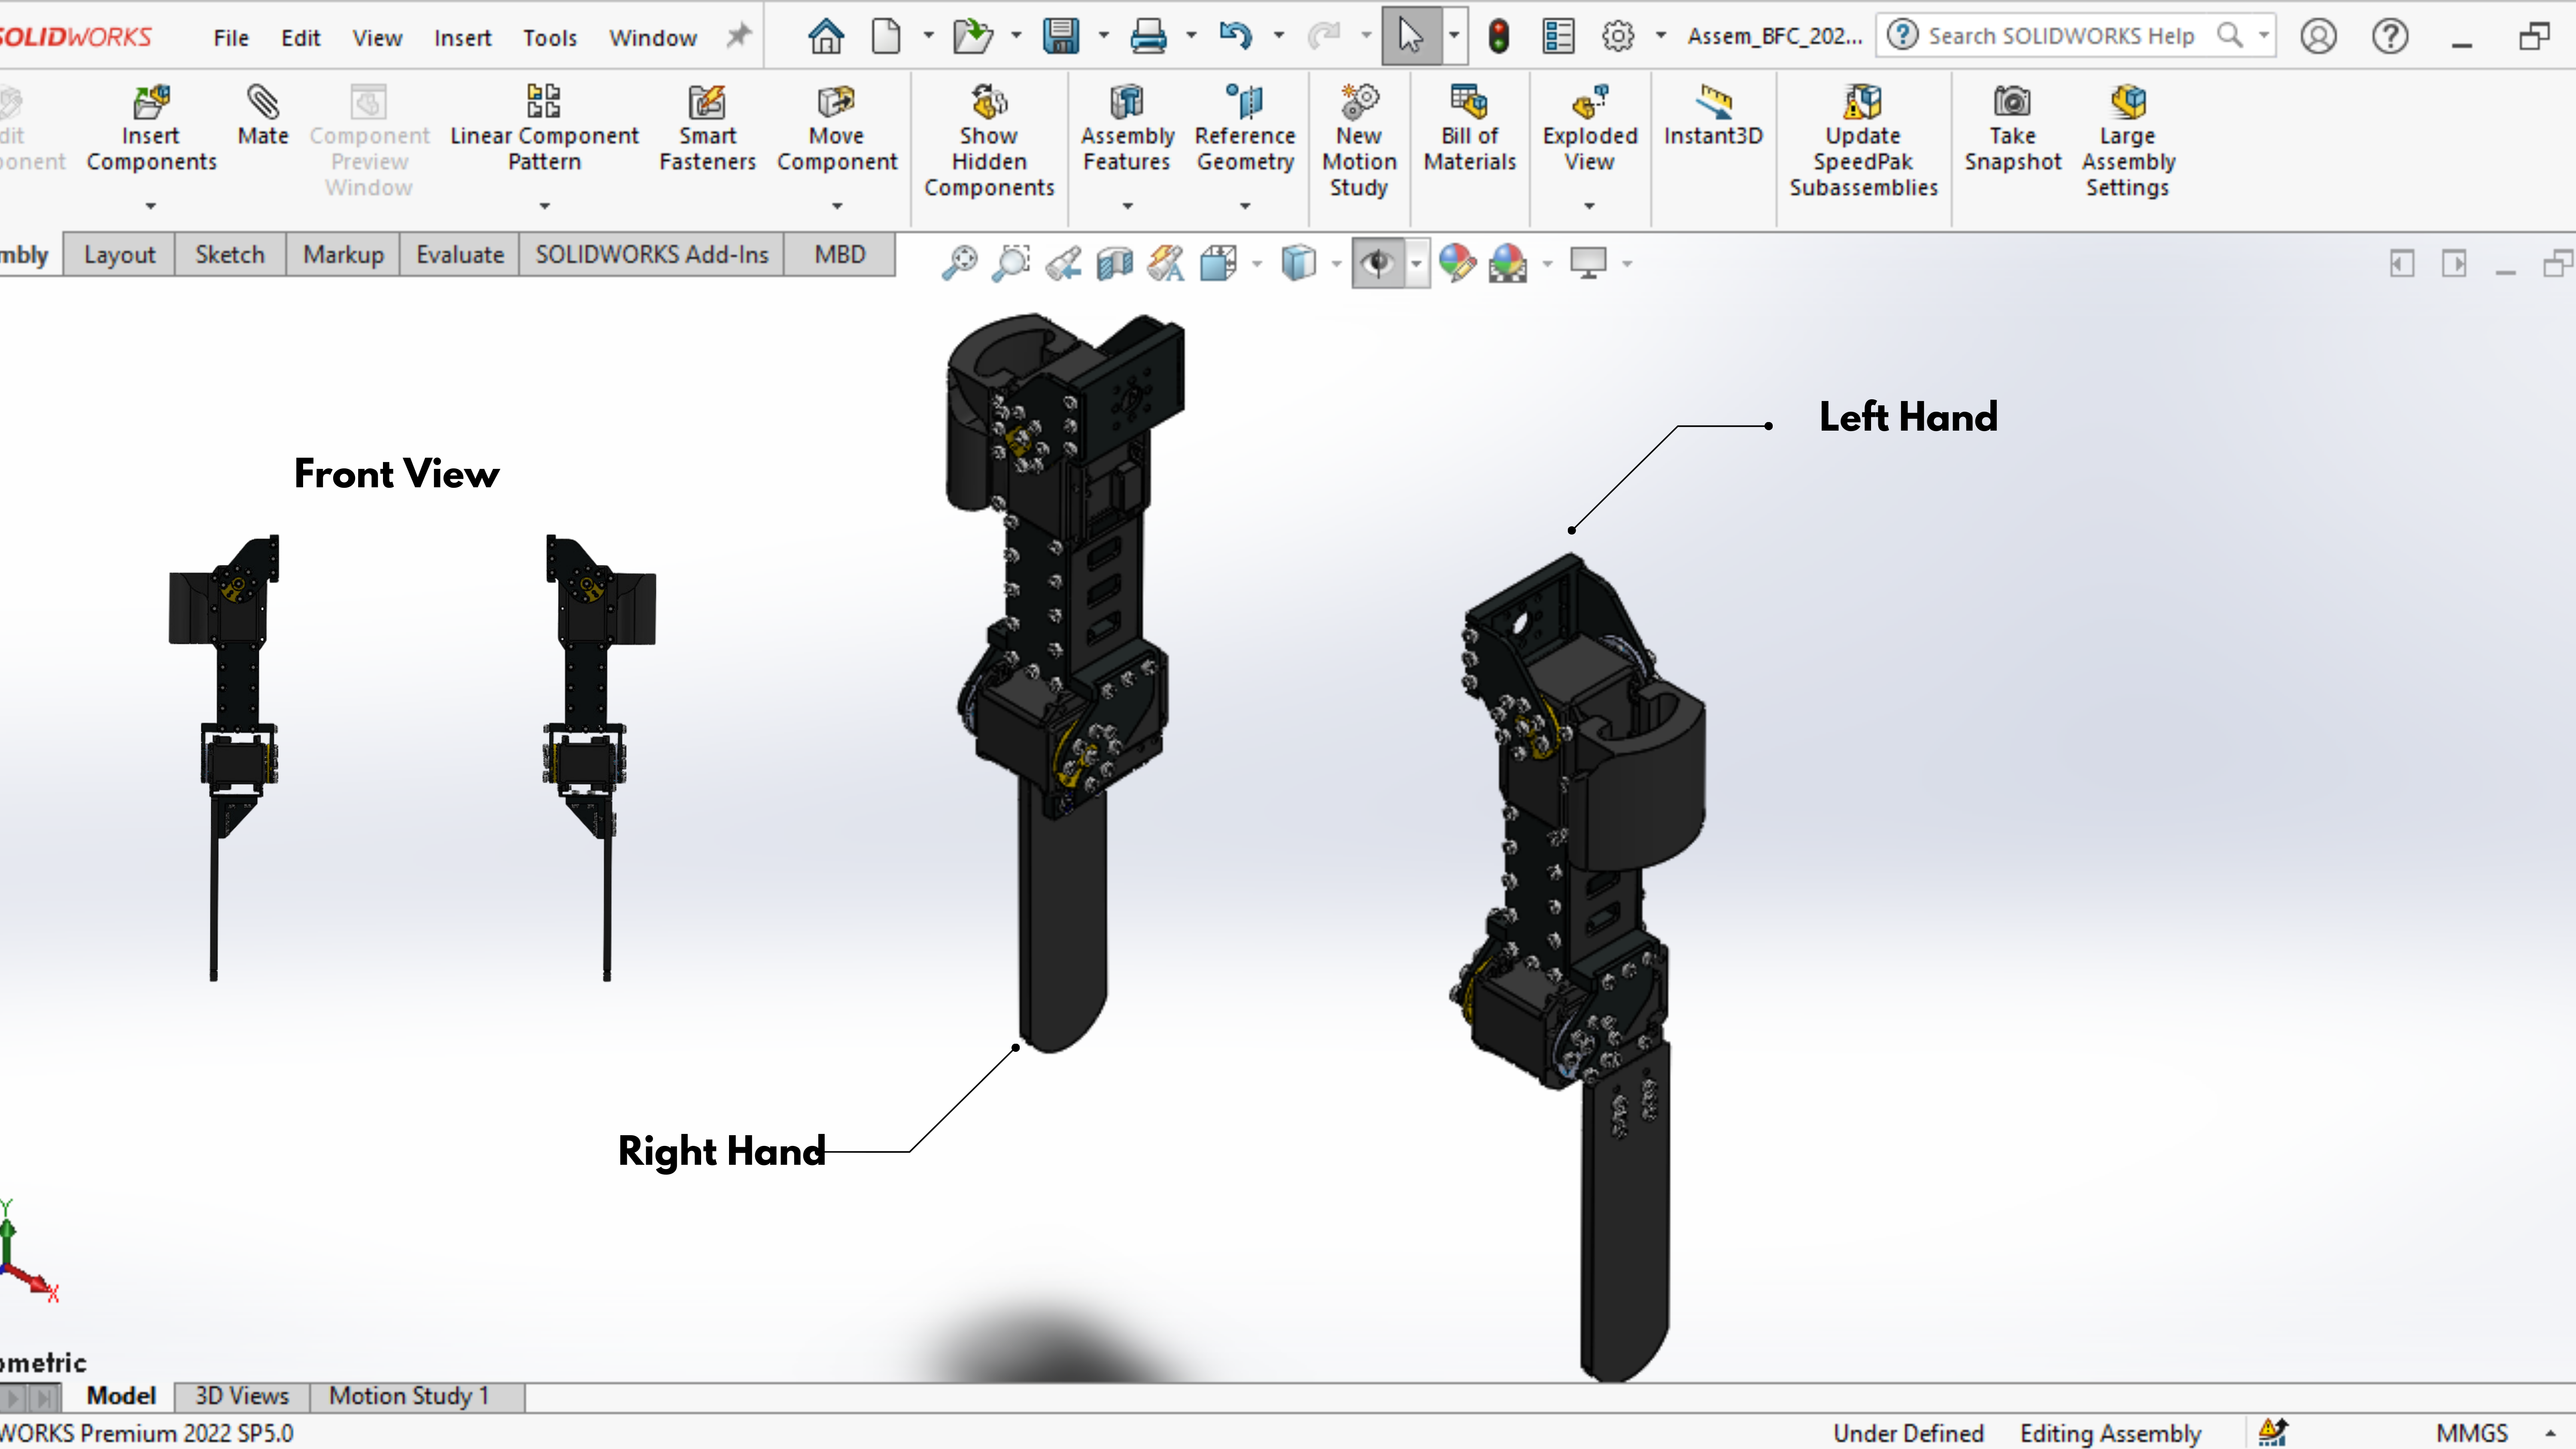Switch to the Evaluate tab
This screenshot has width=2576, height=1449.
460,255
